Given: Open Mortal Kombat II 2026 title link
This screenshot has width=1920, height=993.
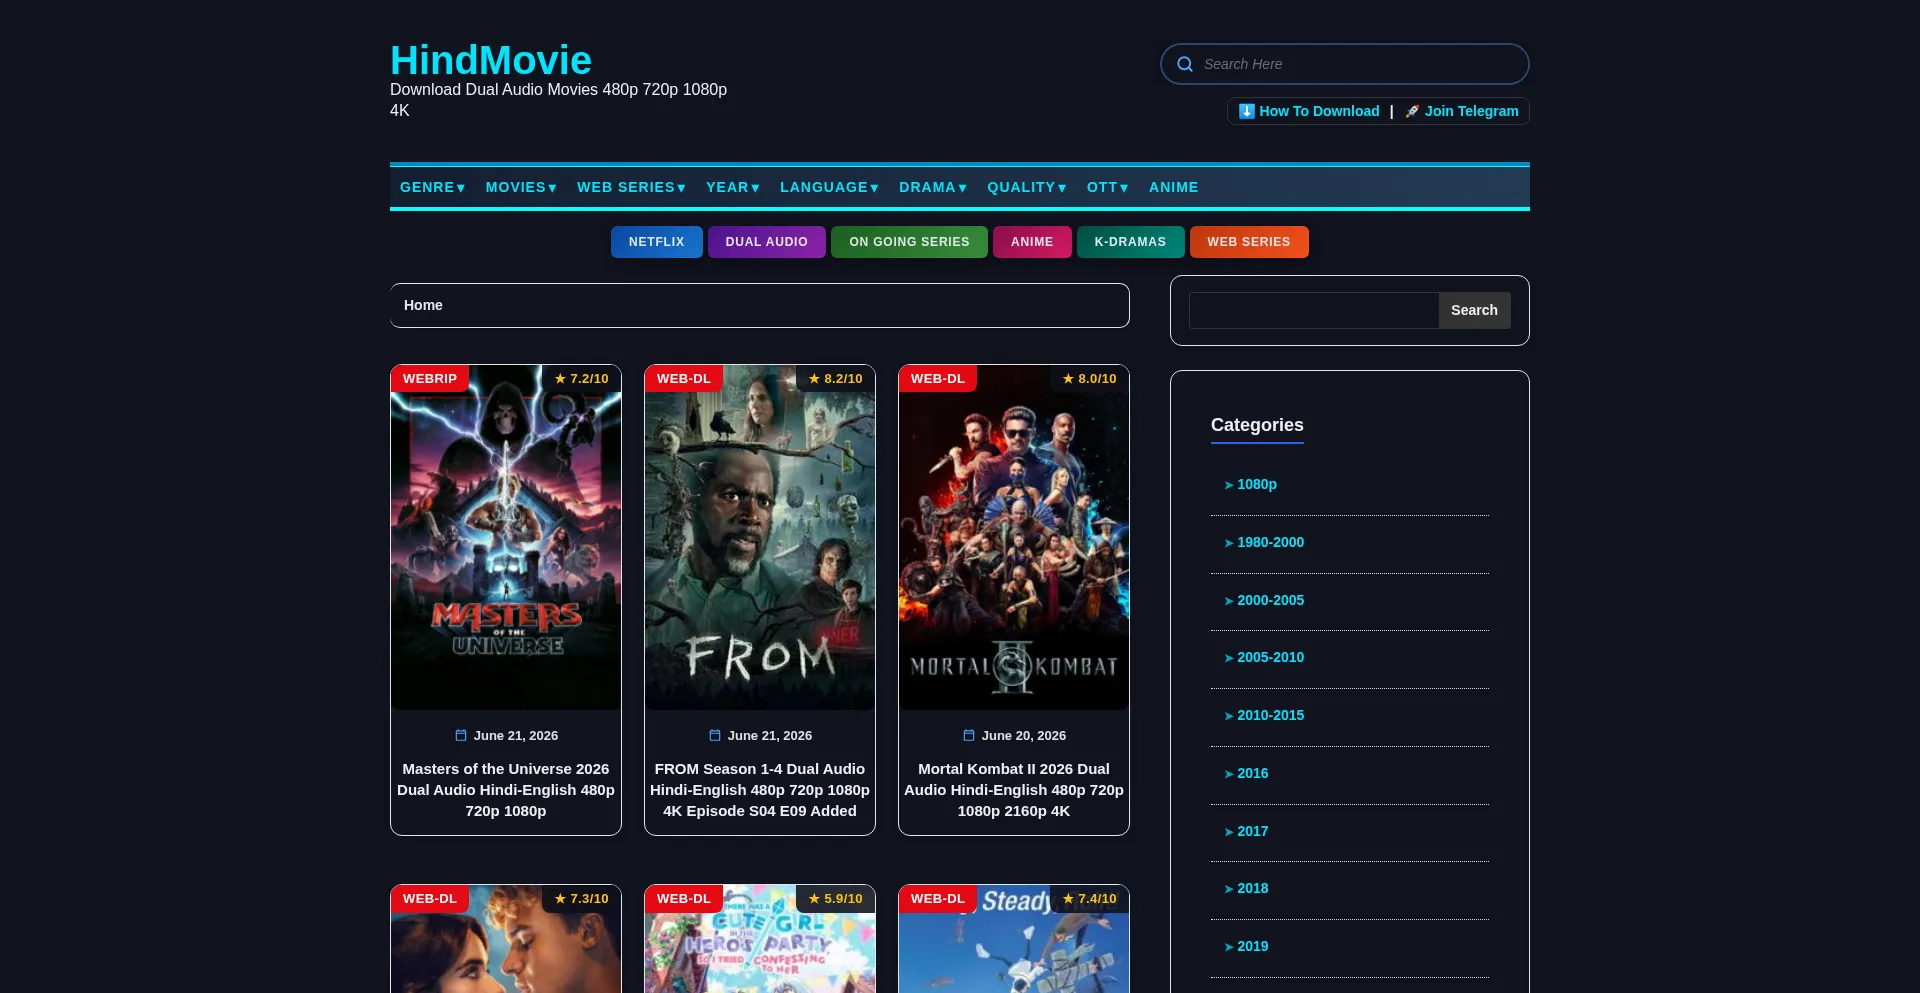Looking at the screenshot, I should (x=1014, y=790).
